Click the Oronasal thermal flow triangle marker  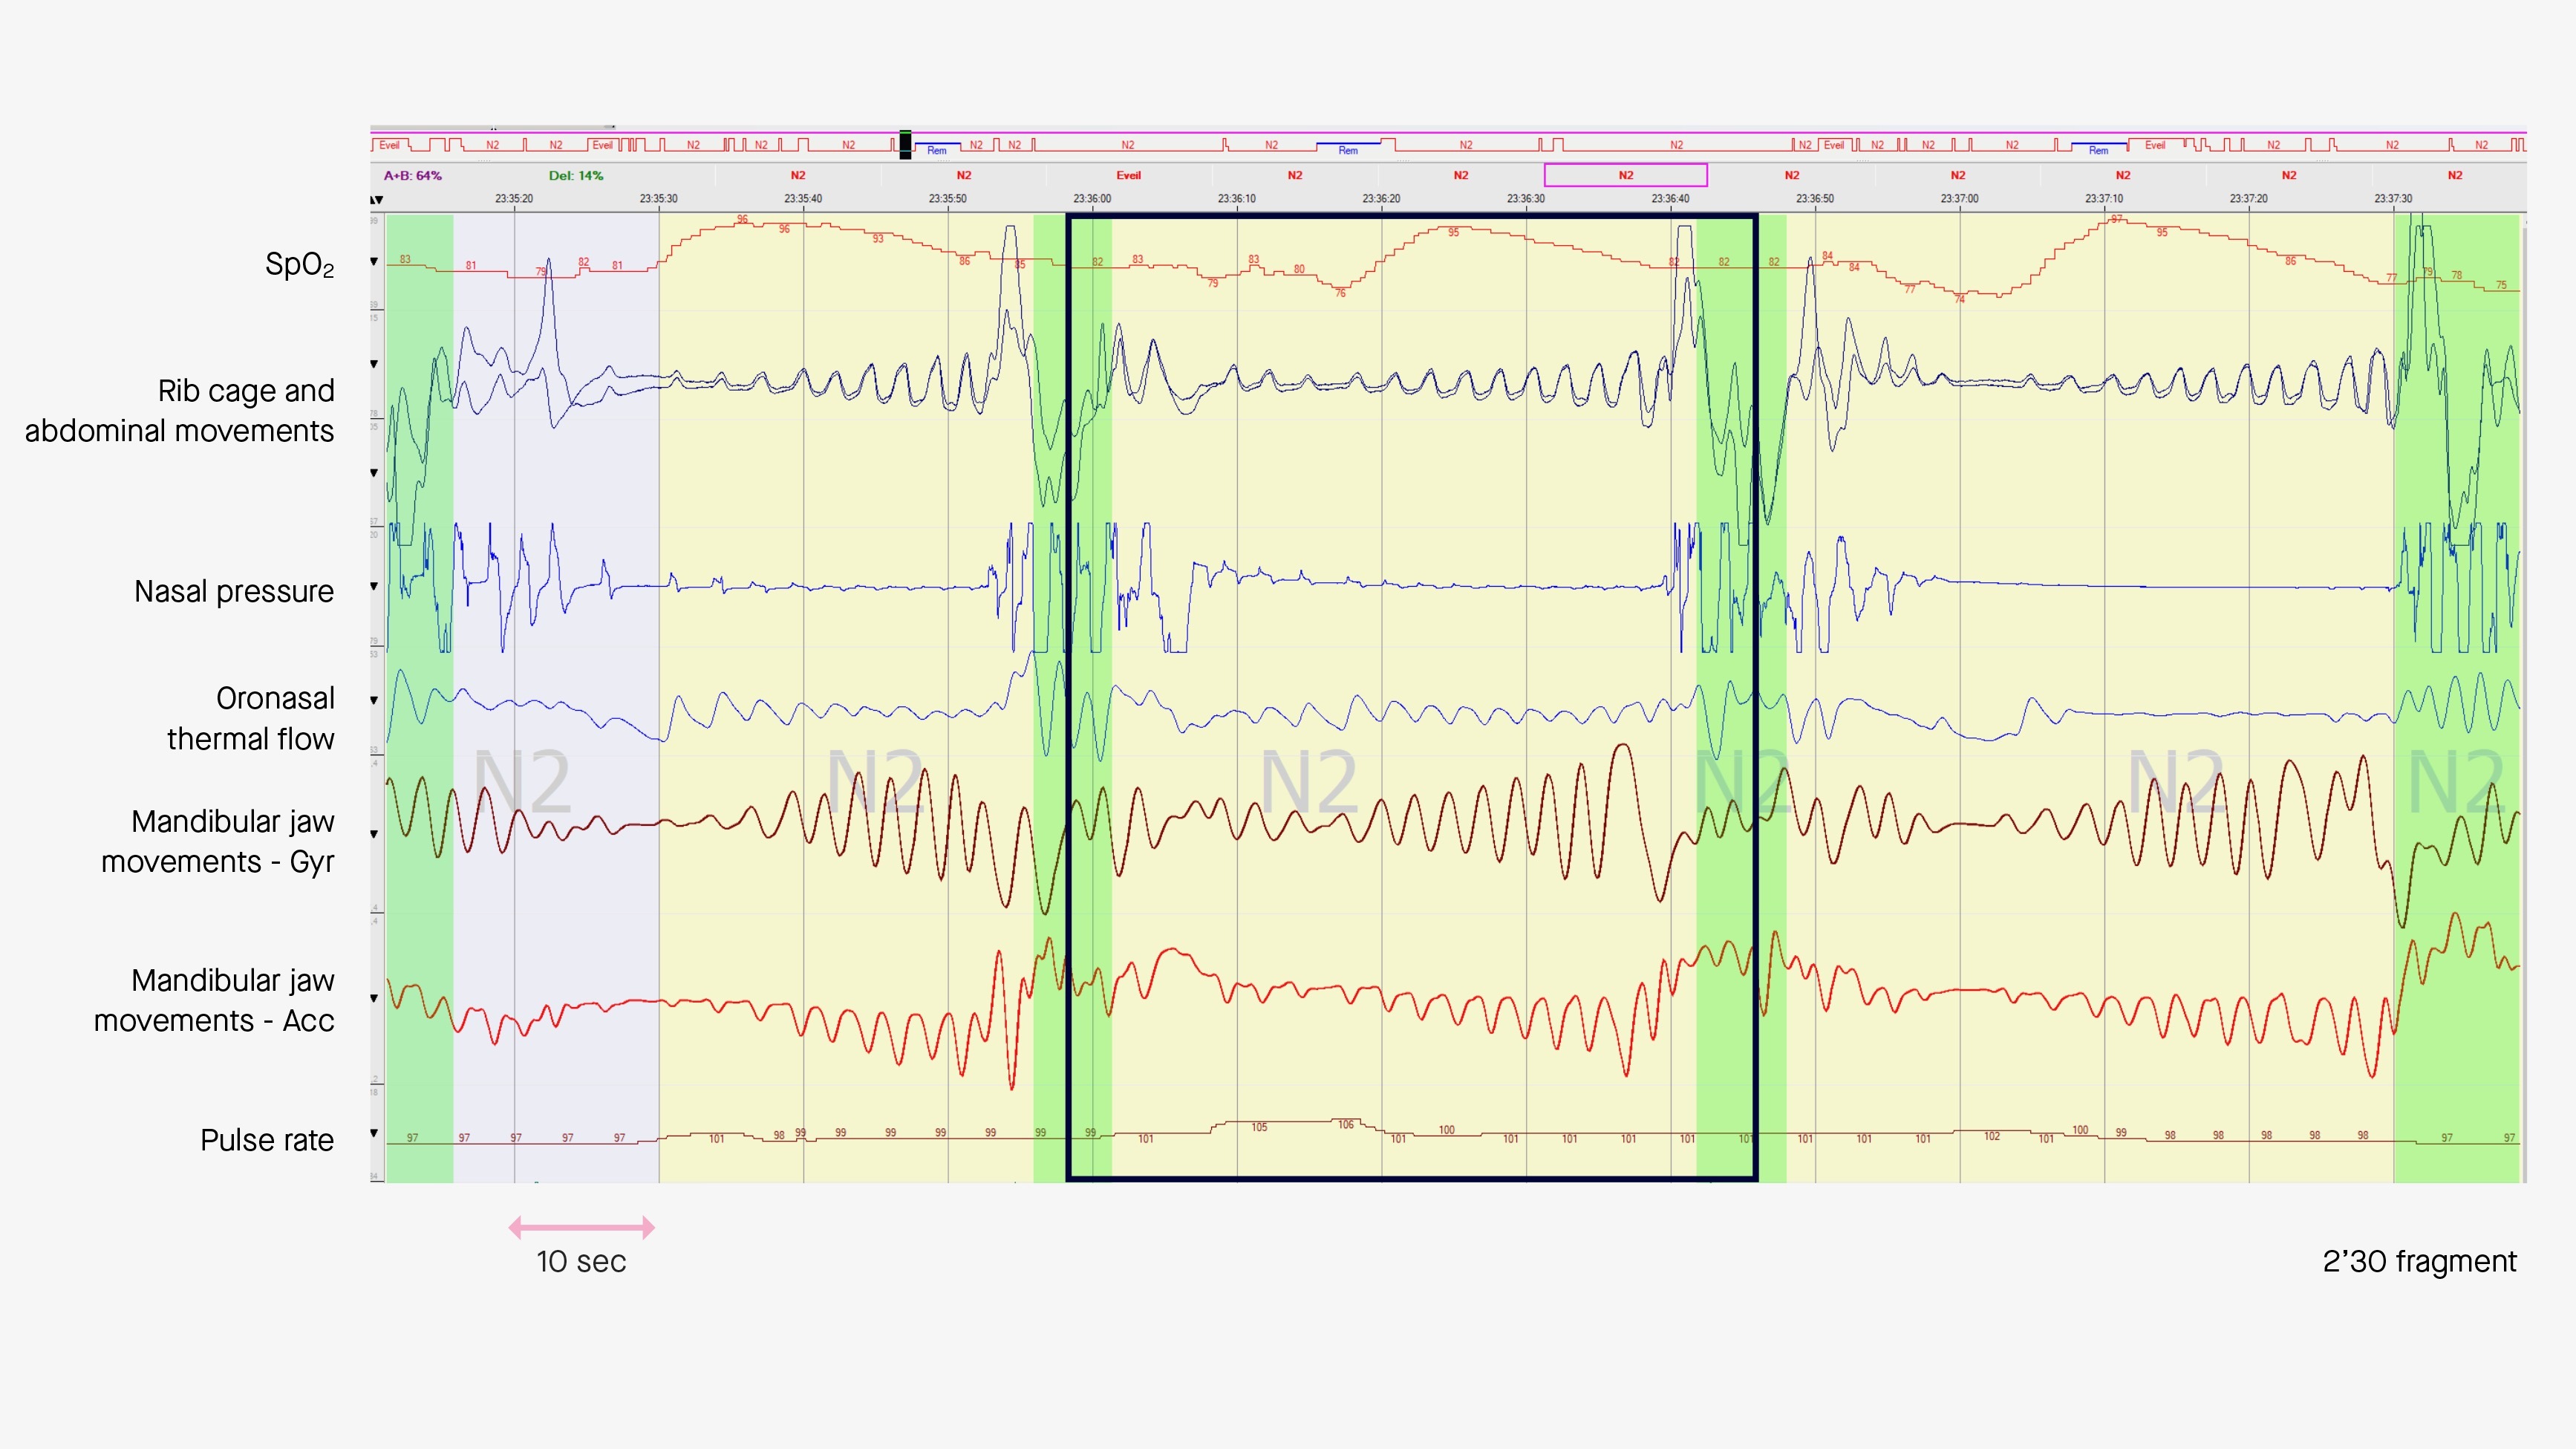pyautogui.click(x=374, y=700)
